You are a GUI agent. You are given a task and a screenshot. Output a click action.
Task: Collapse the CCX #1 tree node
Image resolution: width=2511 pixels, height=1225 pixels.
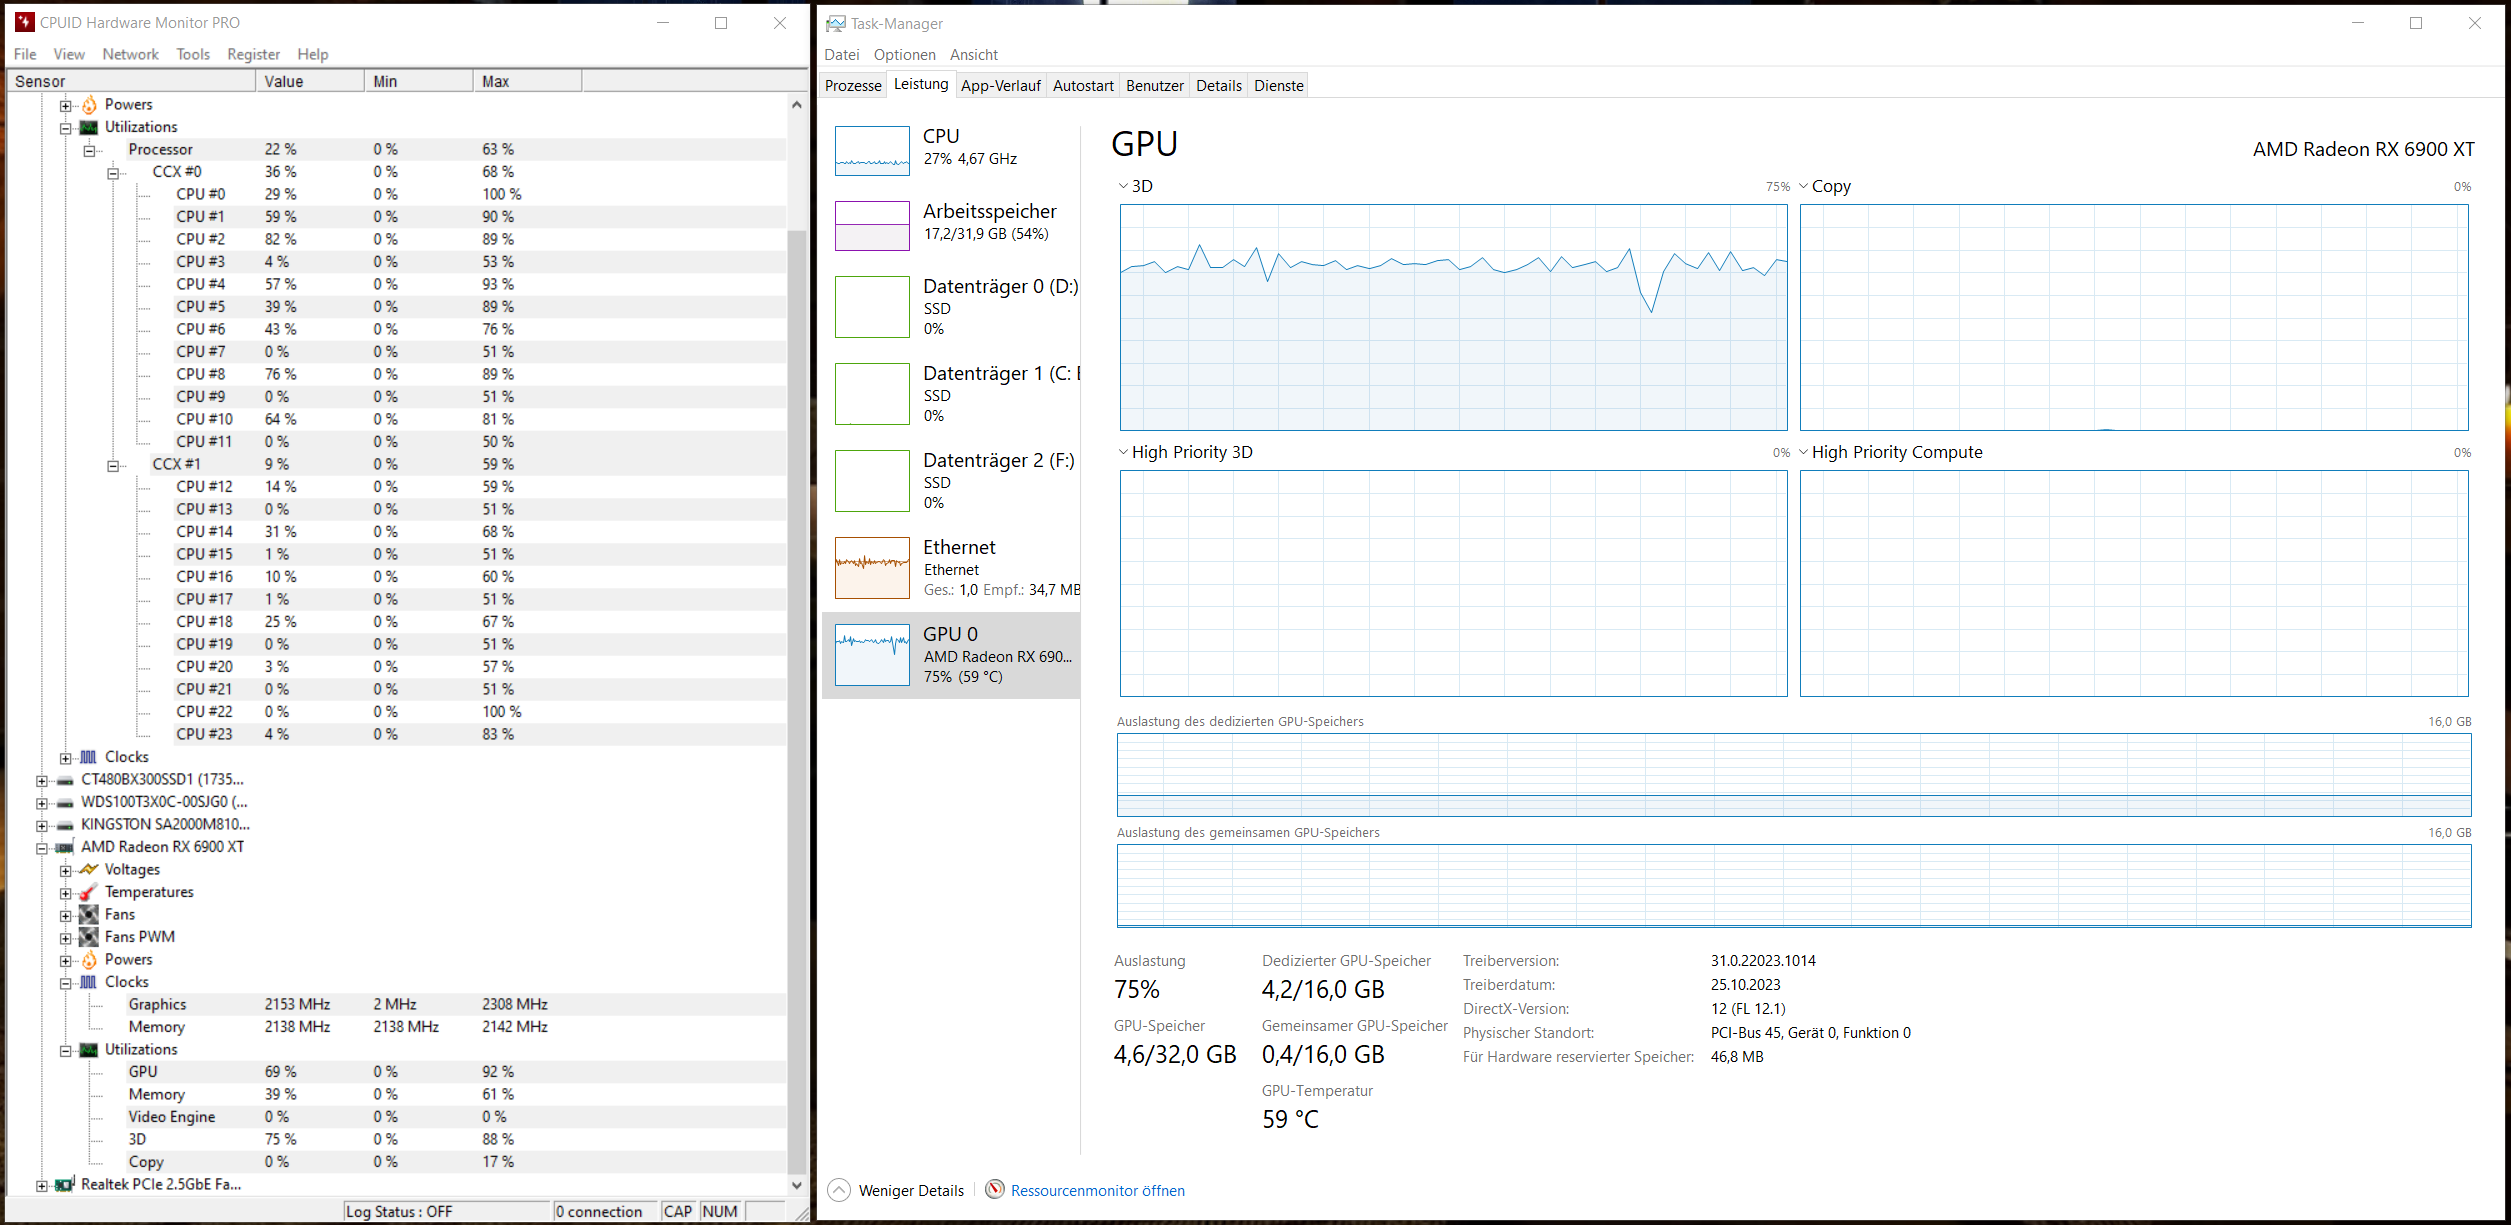(x=113, y=465)
